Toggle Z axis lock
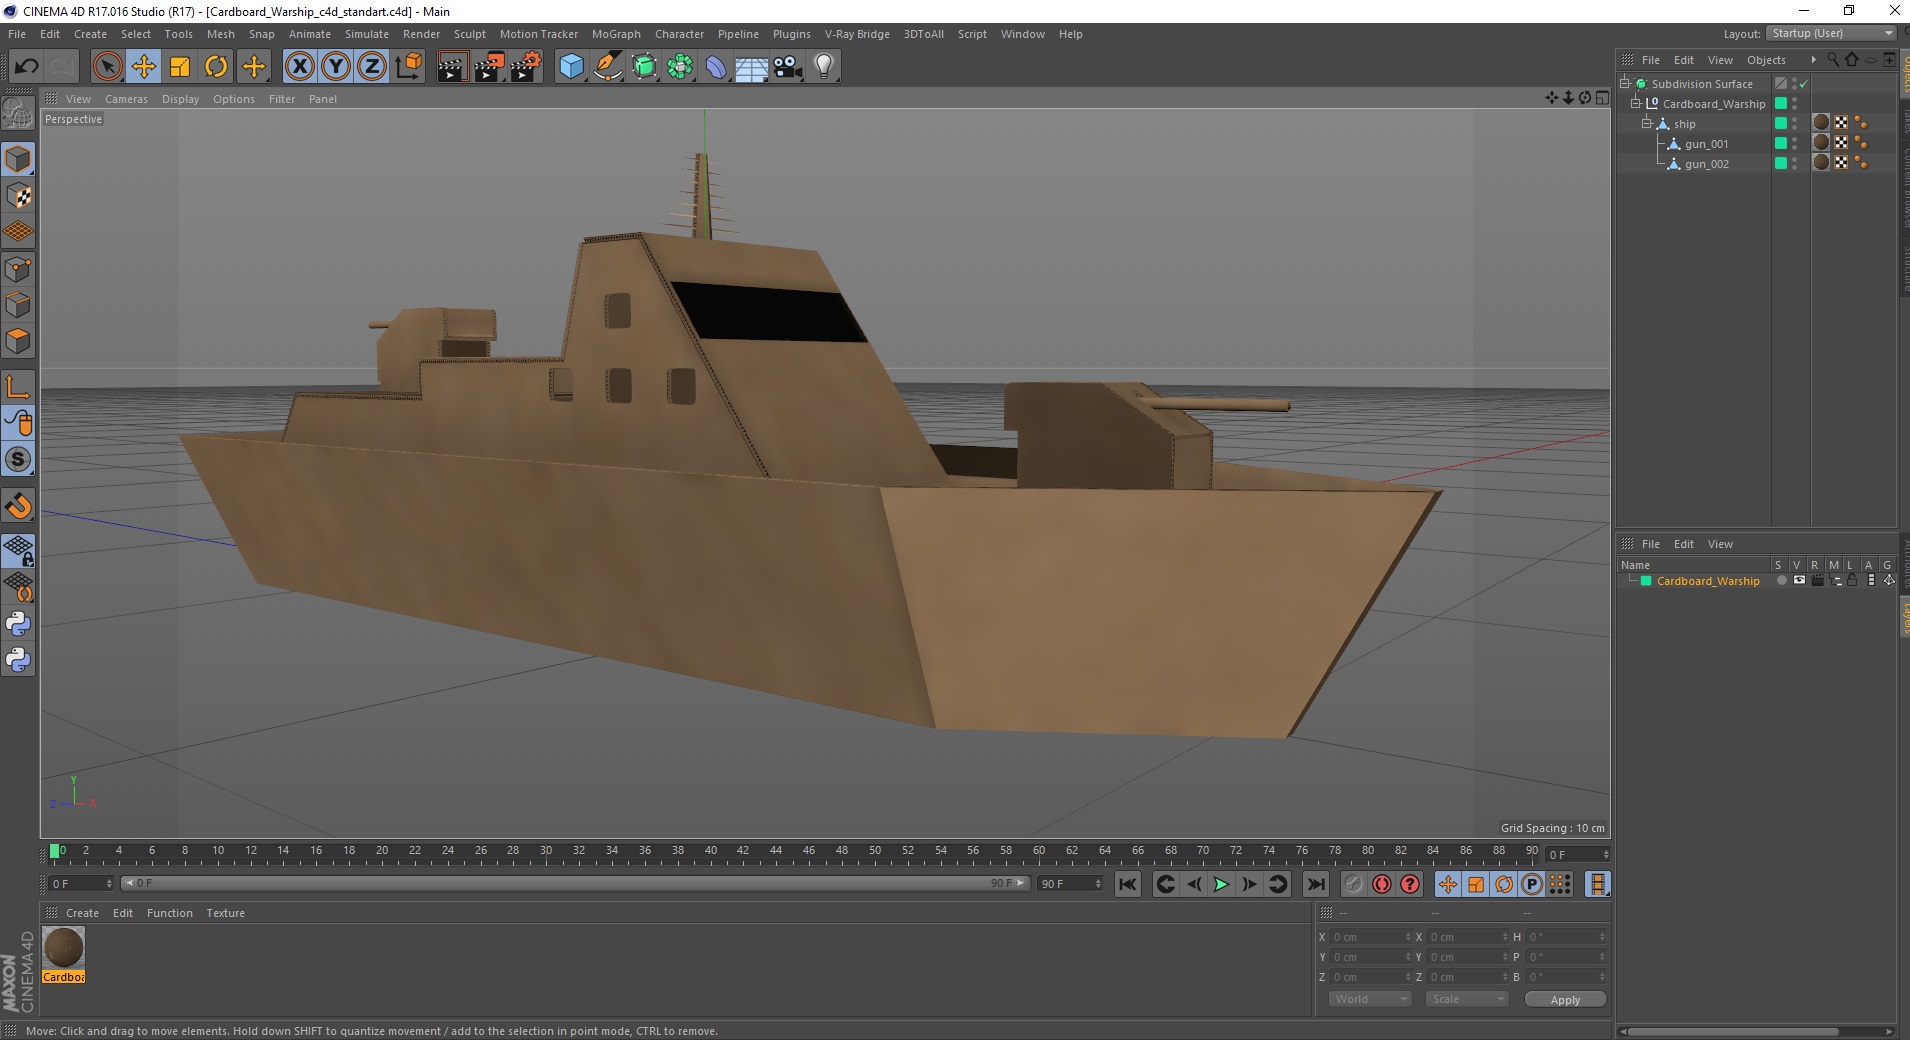This screenshot has height=1040, width=1910. 372,67
